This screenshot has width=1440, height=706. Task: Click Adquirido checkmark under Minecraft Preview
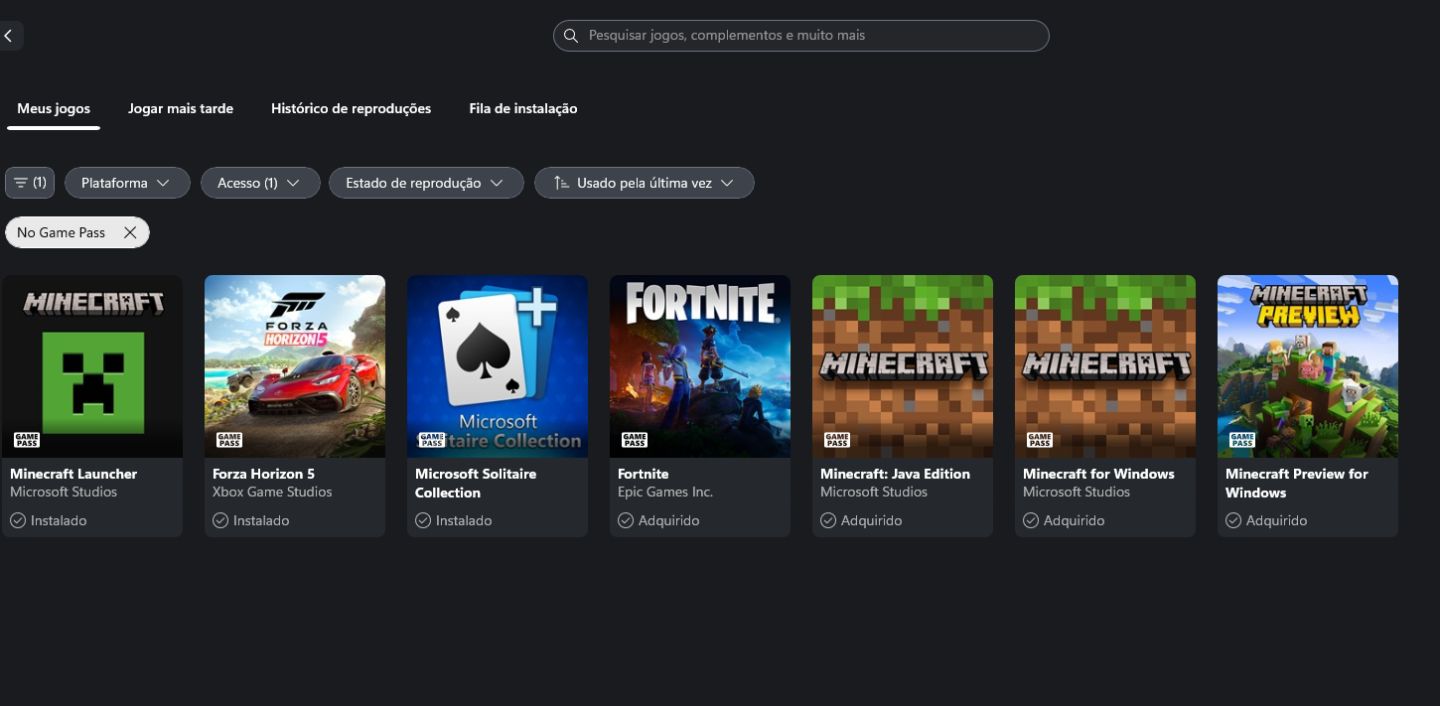1233,520
